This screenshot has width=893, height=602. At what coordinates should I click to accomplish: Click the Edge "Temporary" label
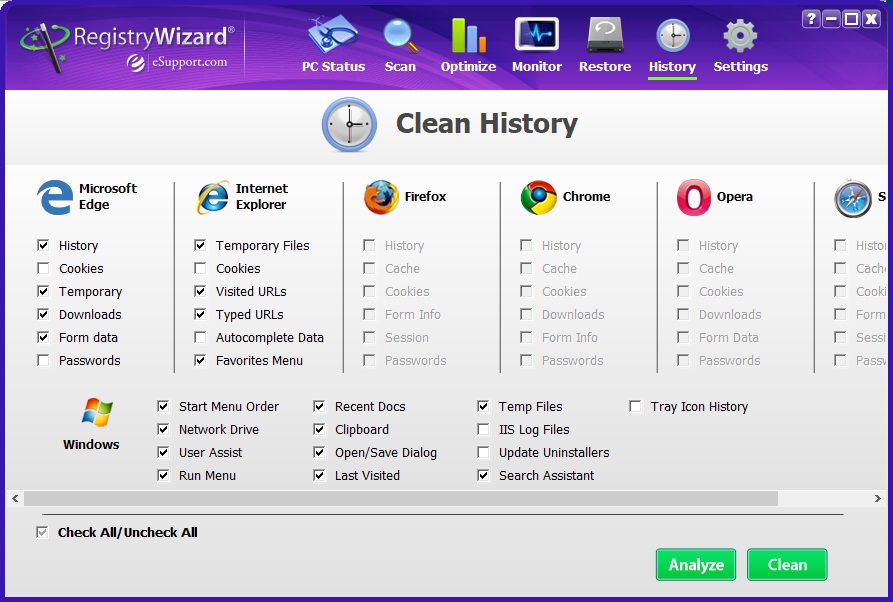coord(91,292)
